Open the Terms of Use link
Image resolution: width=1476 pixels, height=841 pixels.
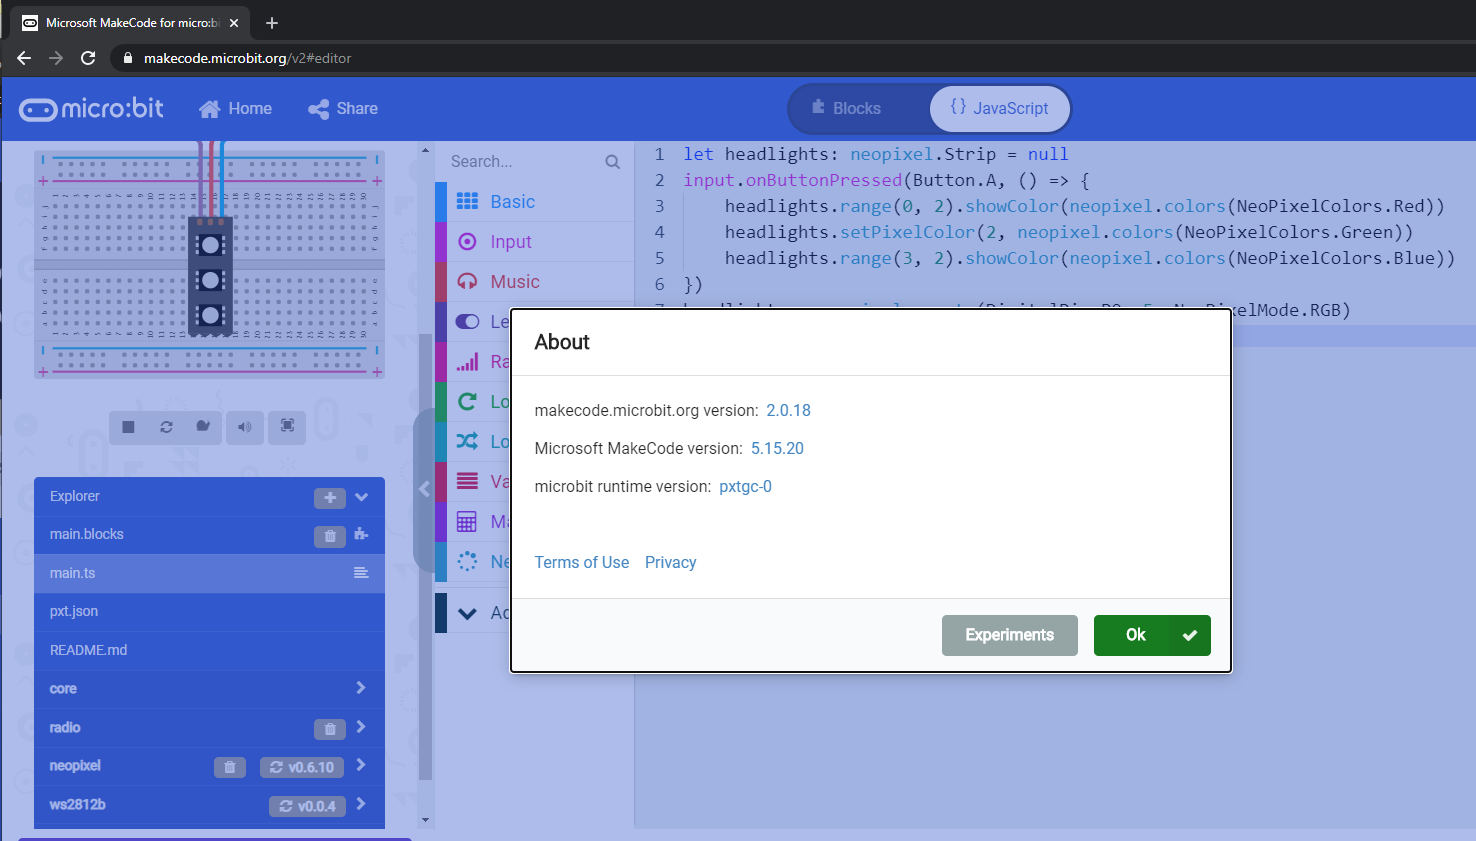[581, 562]
